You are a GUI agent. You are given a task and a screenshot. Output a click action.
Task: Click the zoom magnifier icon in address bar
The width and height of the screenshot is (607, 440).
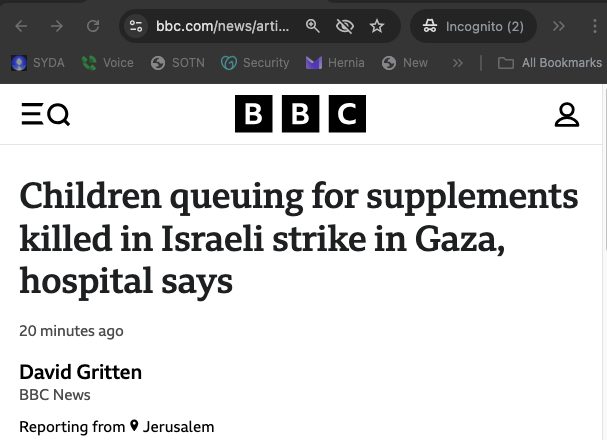[313, 26]
